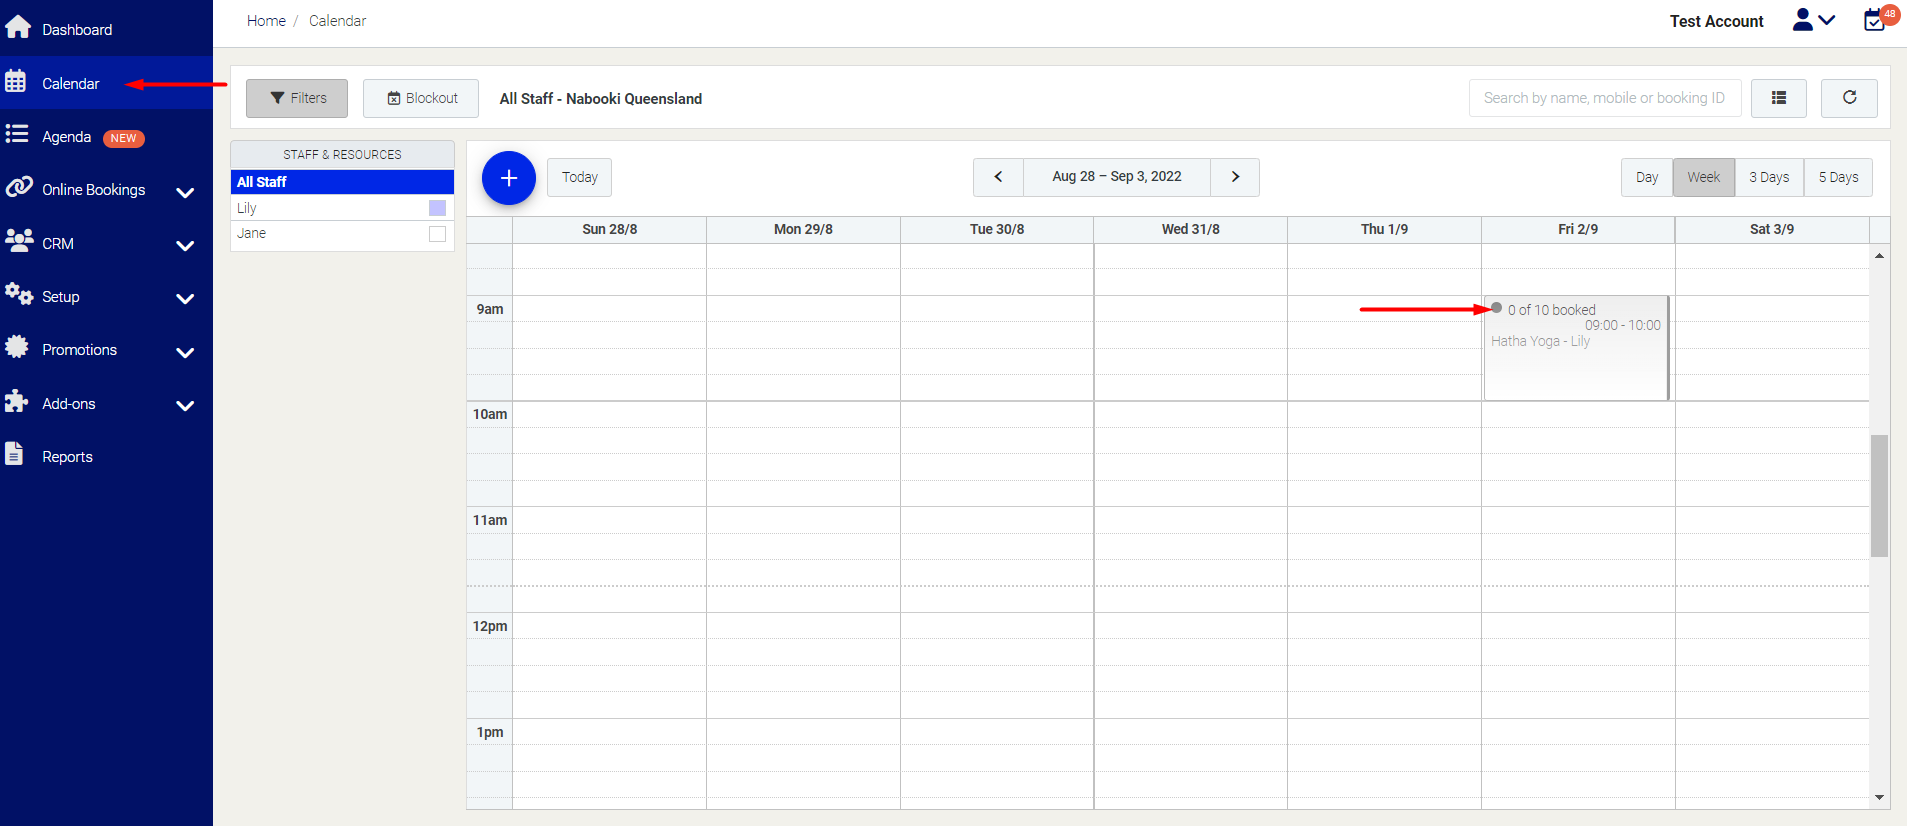This screenshot has height=826, width=1907.
Task: Jump to Today
Action: [x=579, y=177]
